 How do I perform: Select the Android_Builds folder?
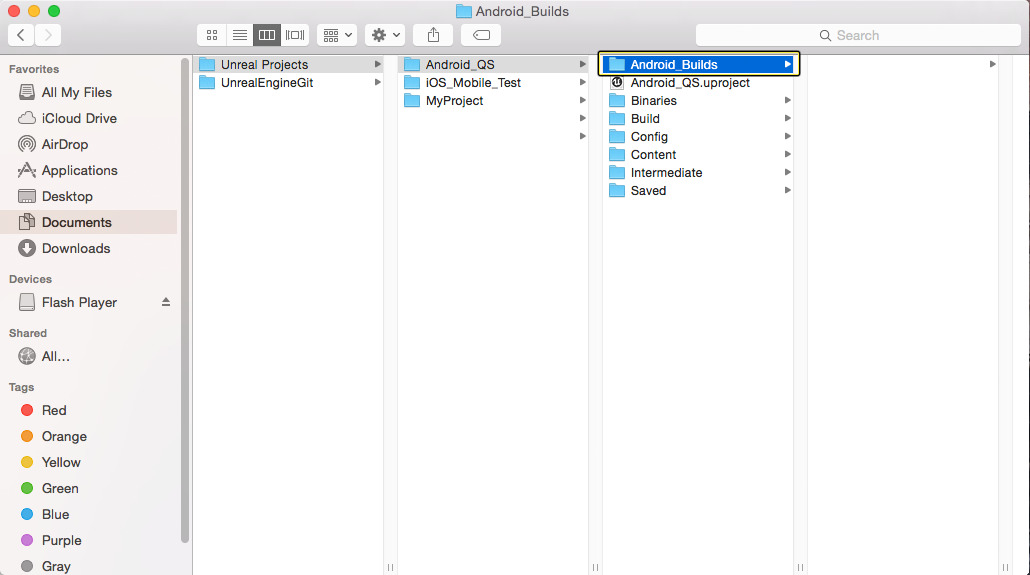tap(699, 64)
